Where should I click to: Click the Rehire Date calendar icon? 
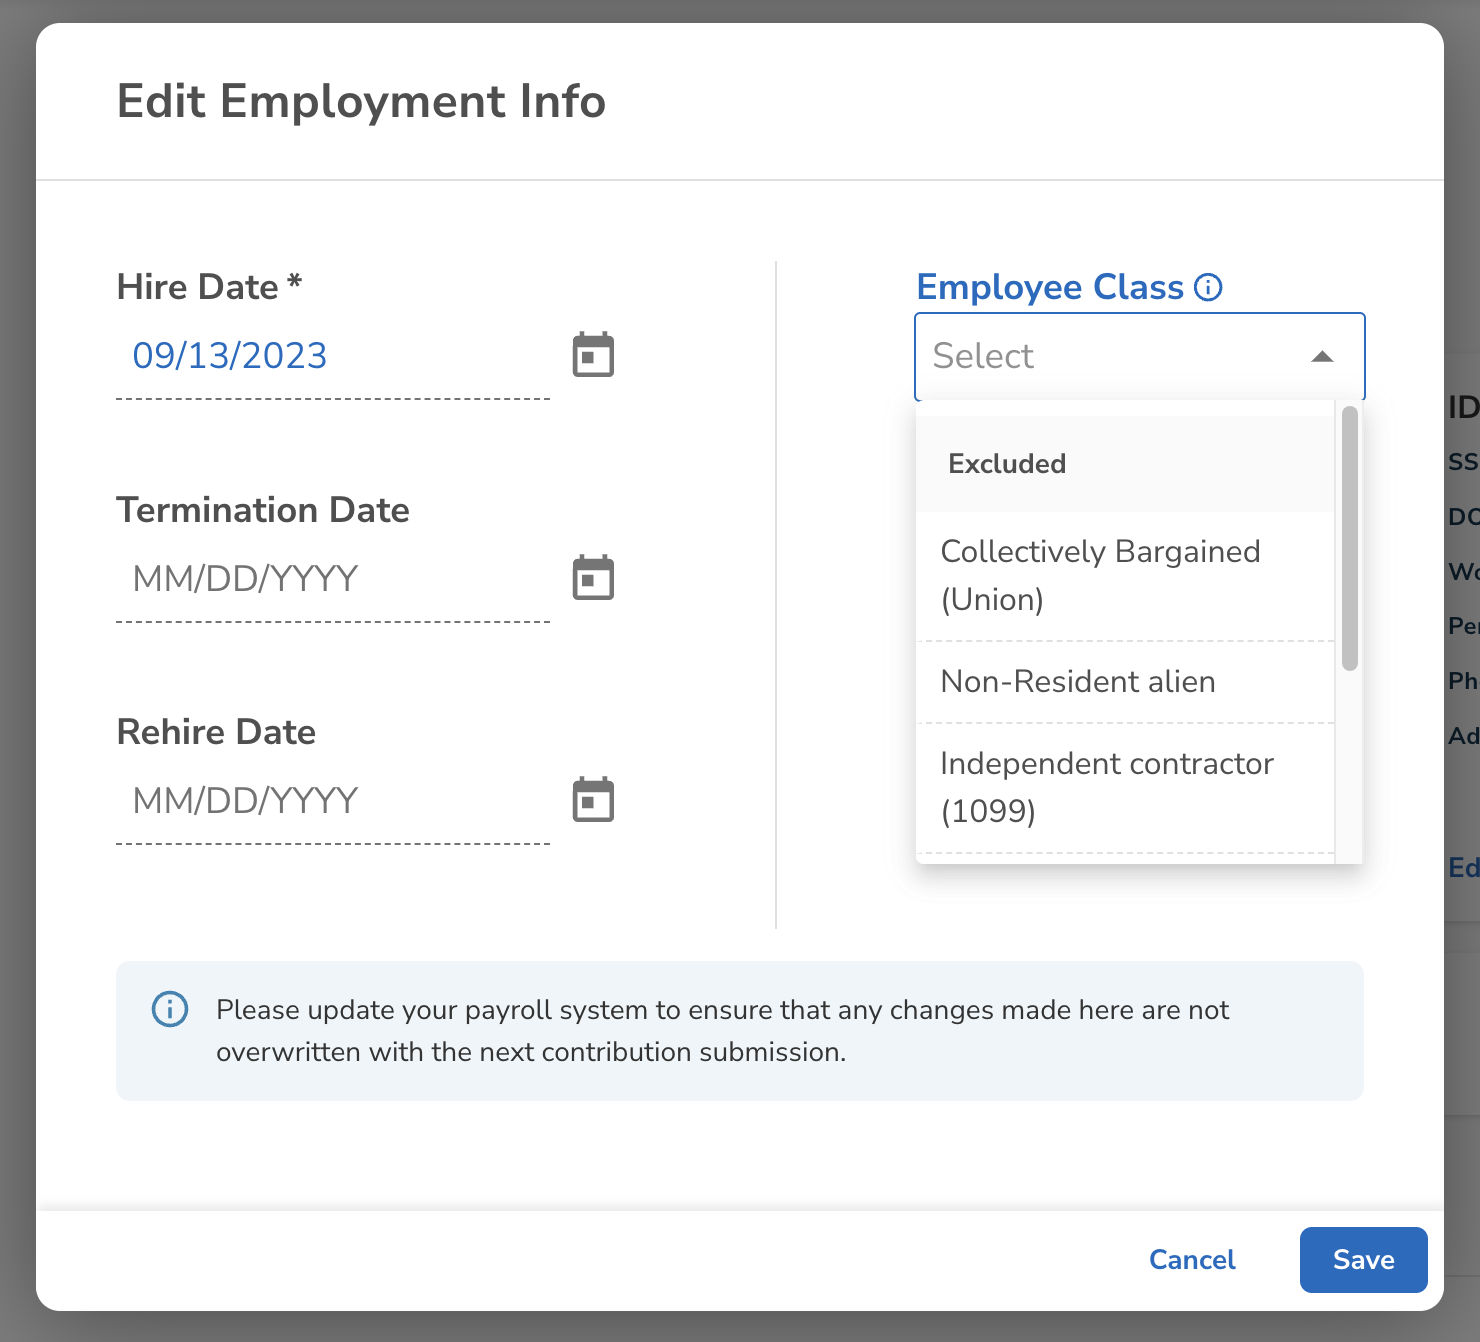[593, 800]
